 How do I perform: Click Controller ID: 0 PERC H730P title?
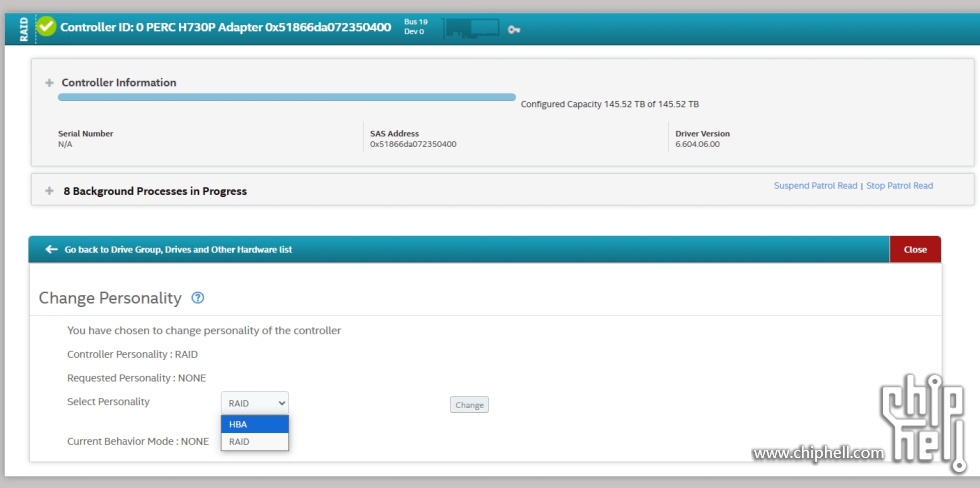point(226,27)
